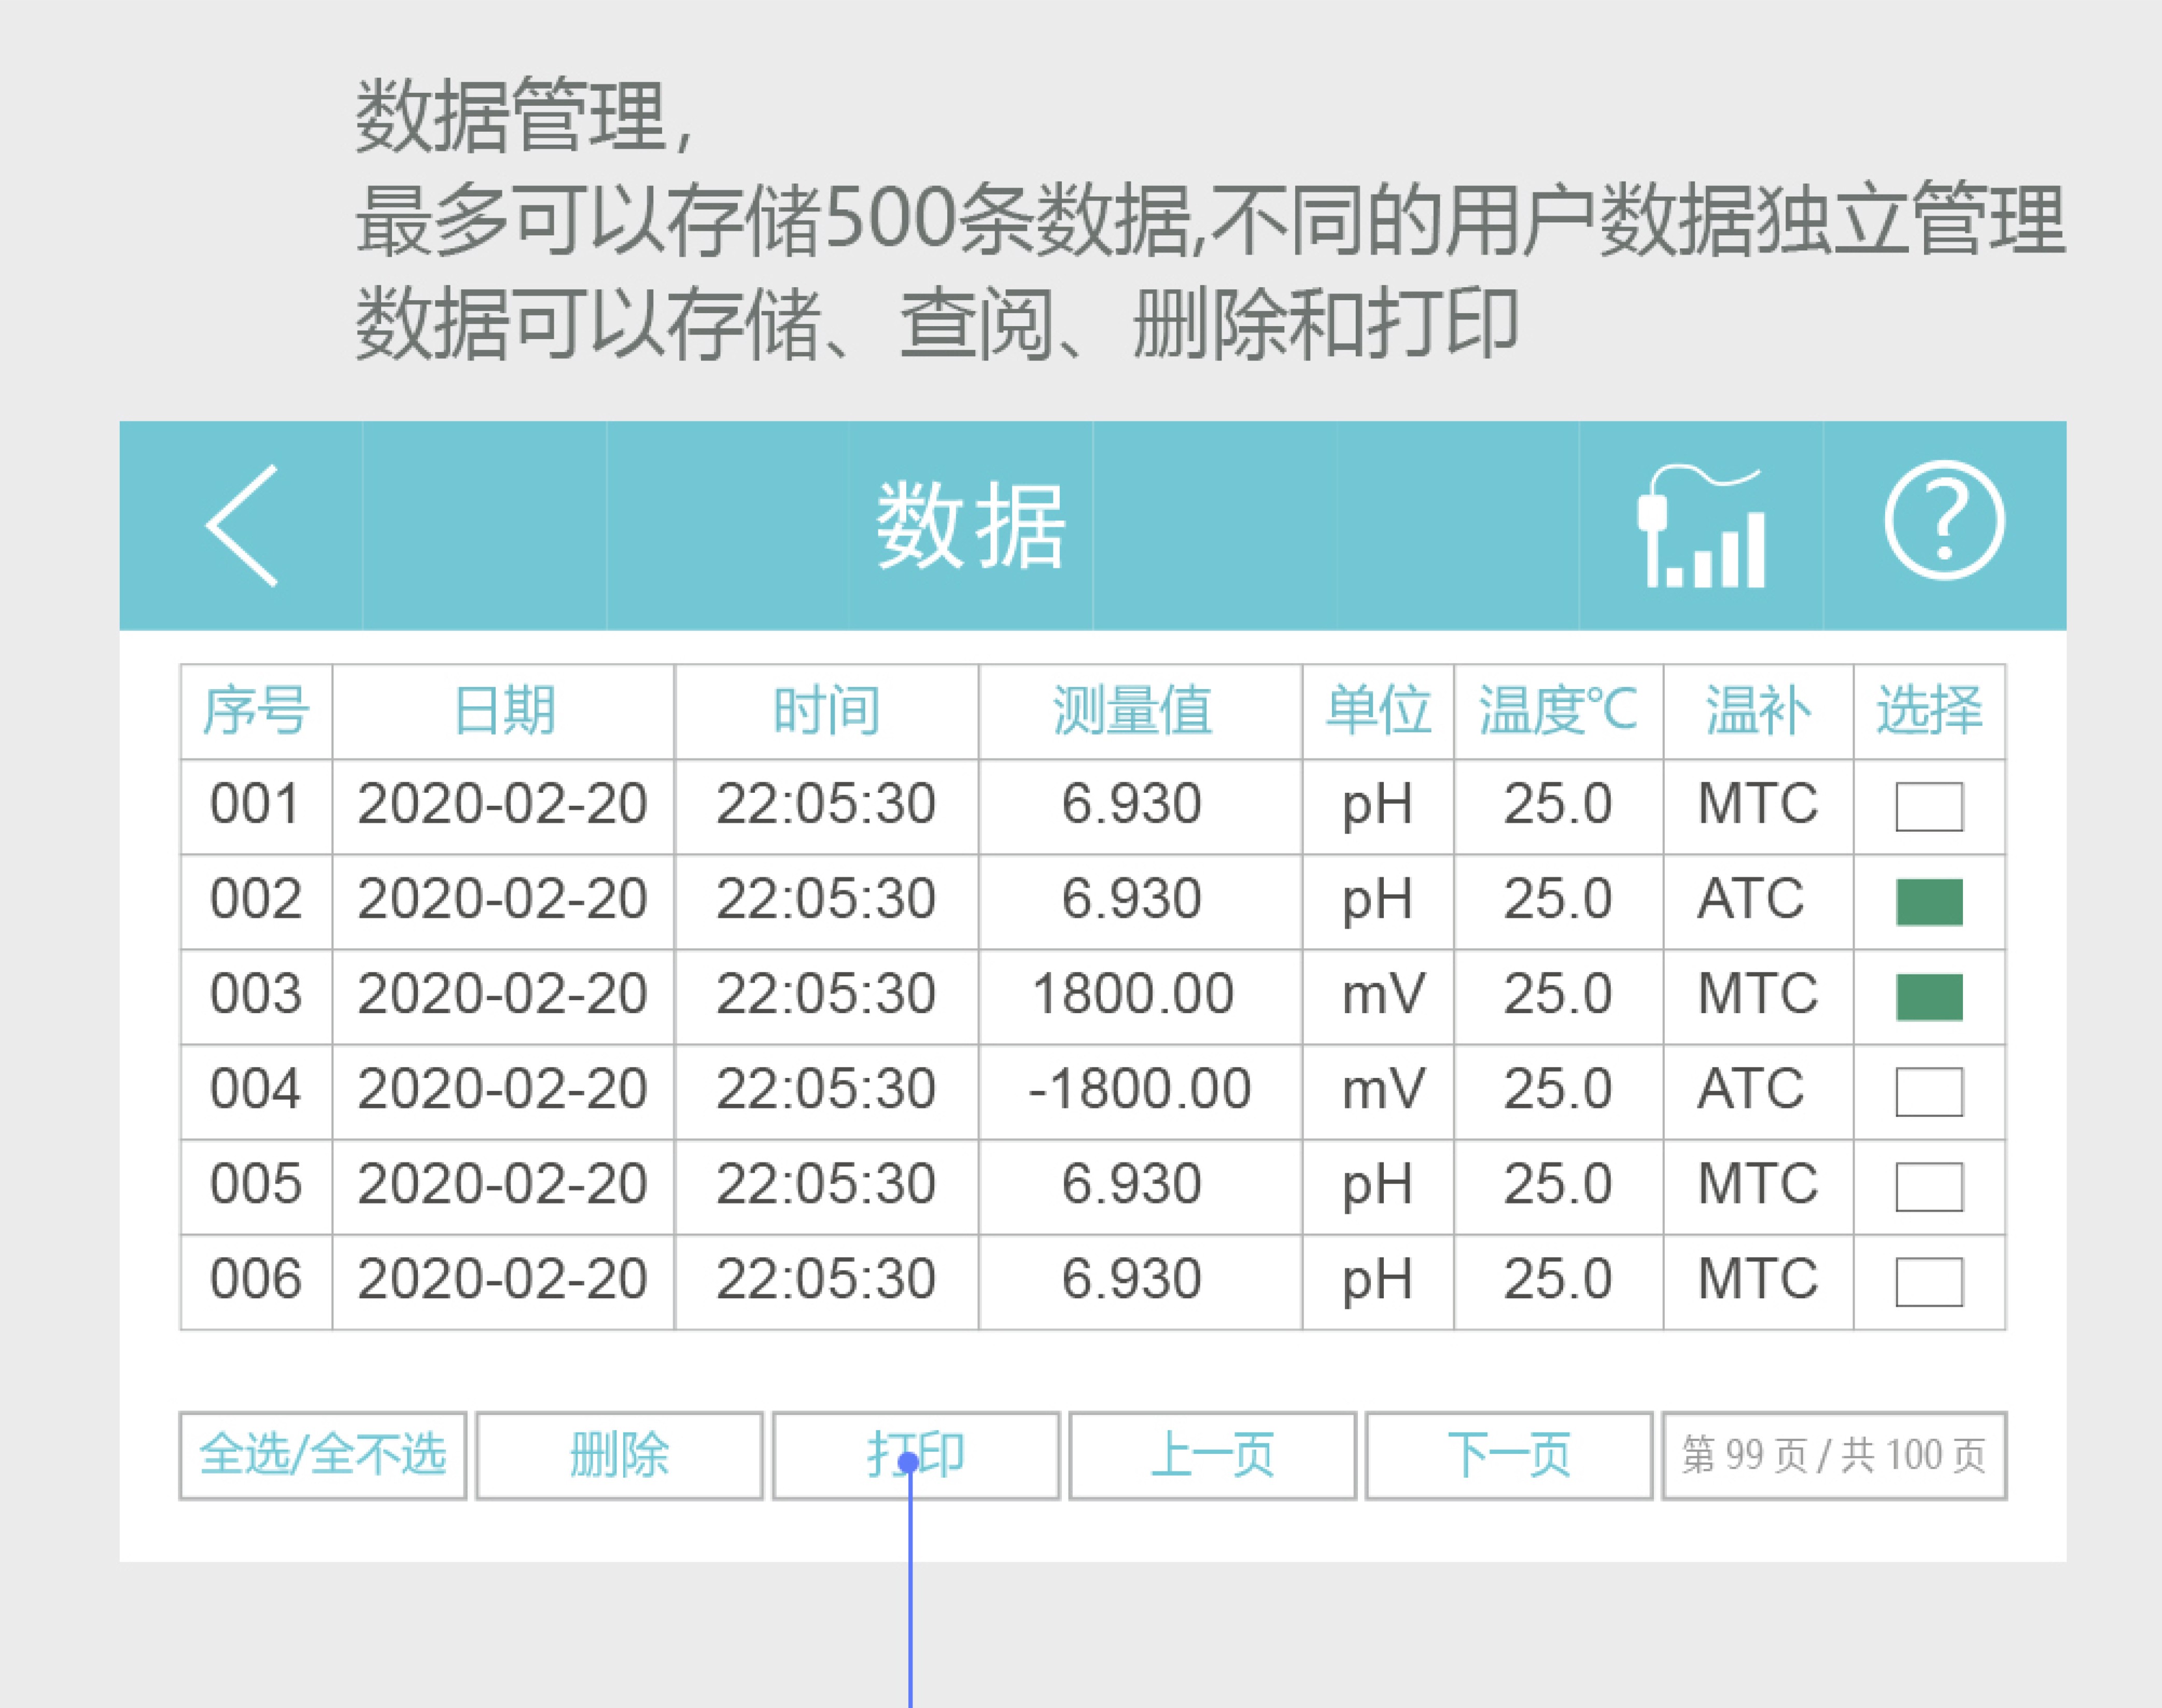2162x1708 pixels.
Task: Go to next page with 下一页
Action: [x=1508, y=1455]
